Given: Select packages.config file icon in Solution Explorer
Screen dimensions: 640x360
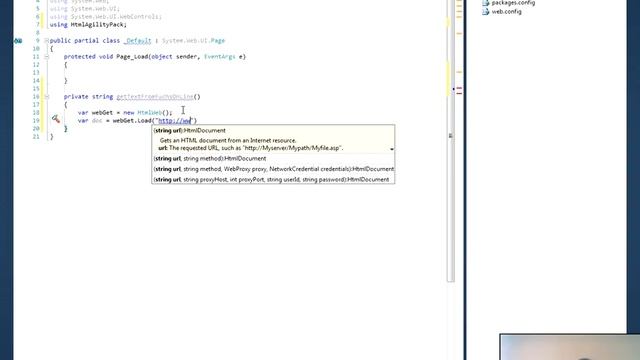Looking at the screenshot, I should (485, 3).
